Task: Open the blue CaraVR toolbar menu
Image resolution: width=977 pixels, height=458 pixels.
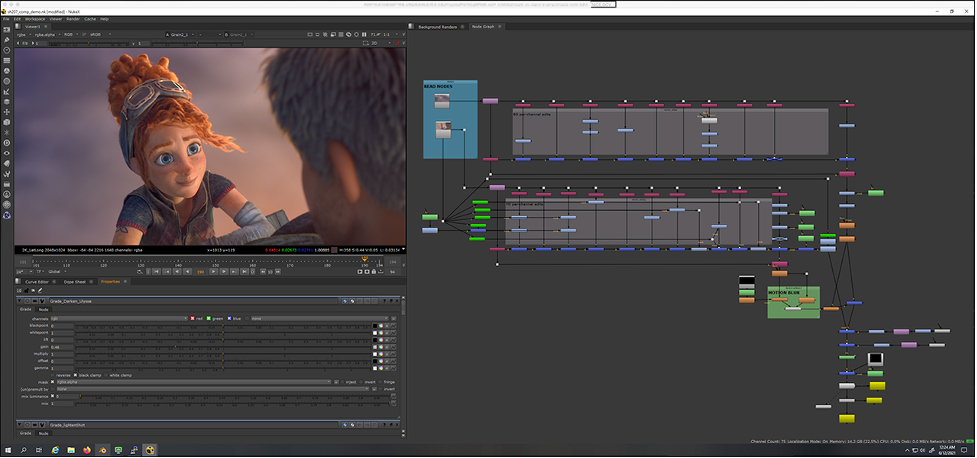Action: tap(7, 215)
